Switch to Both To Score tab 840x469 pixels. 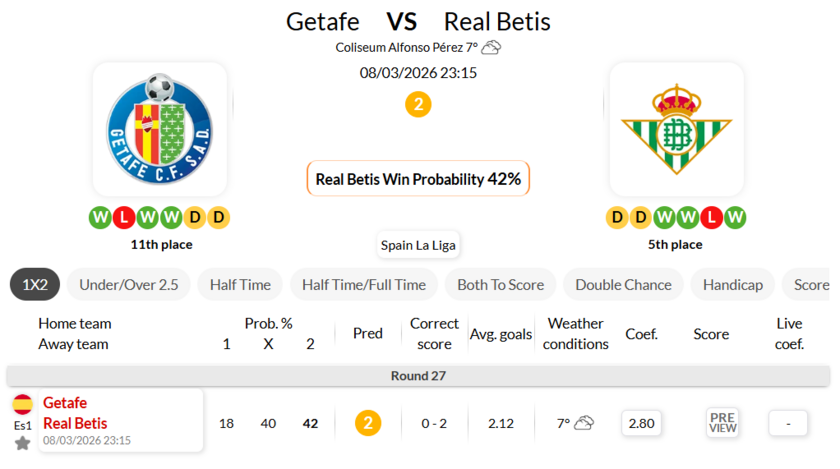click(x=500, y=285)
